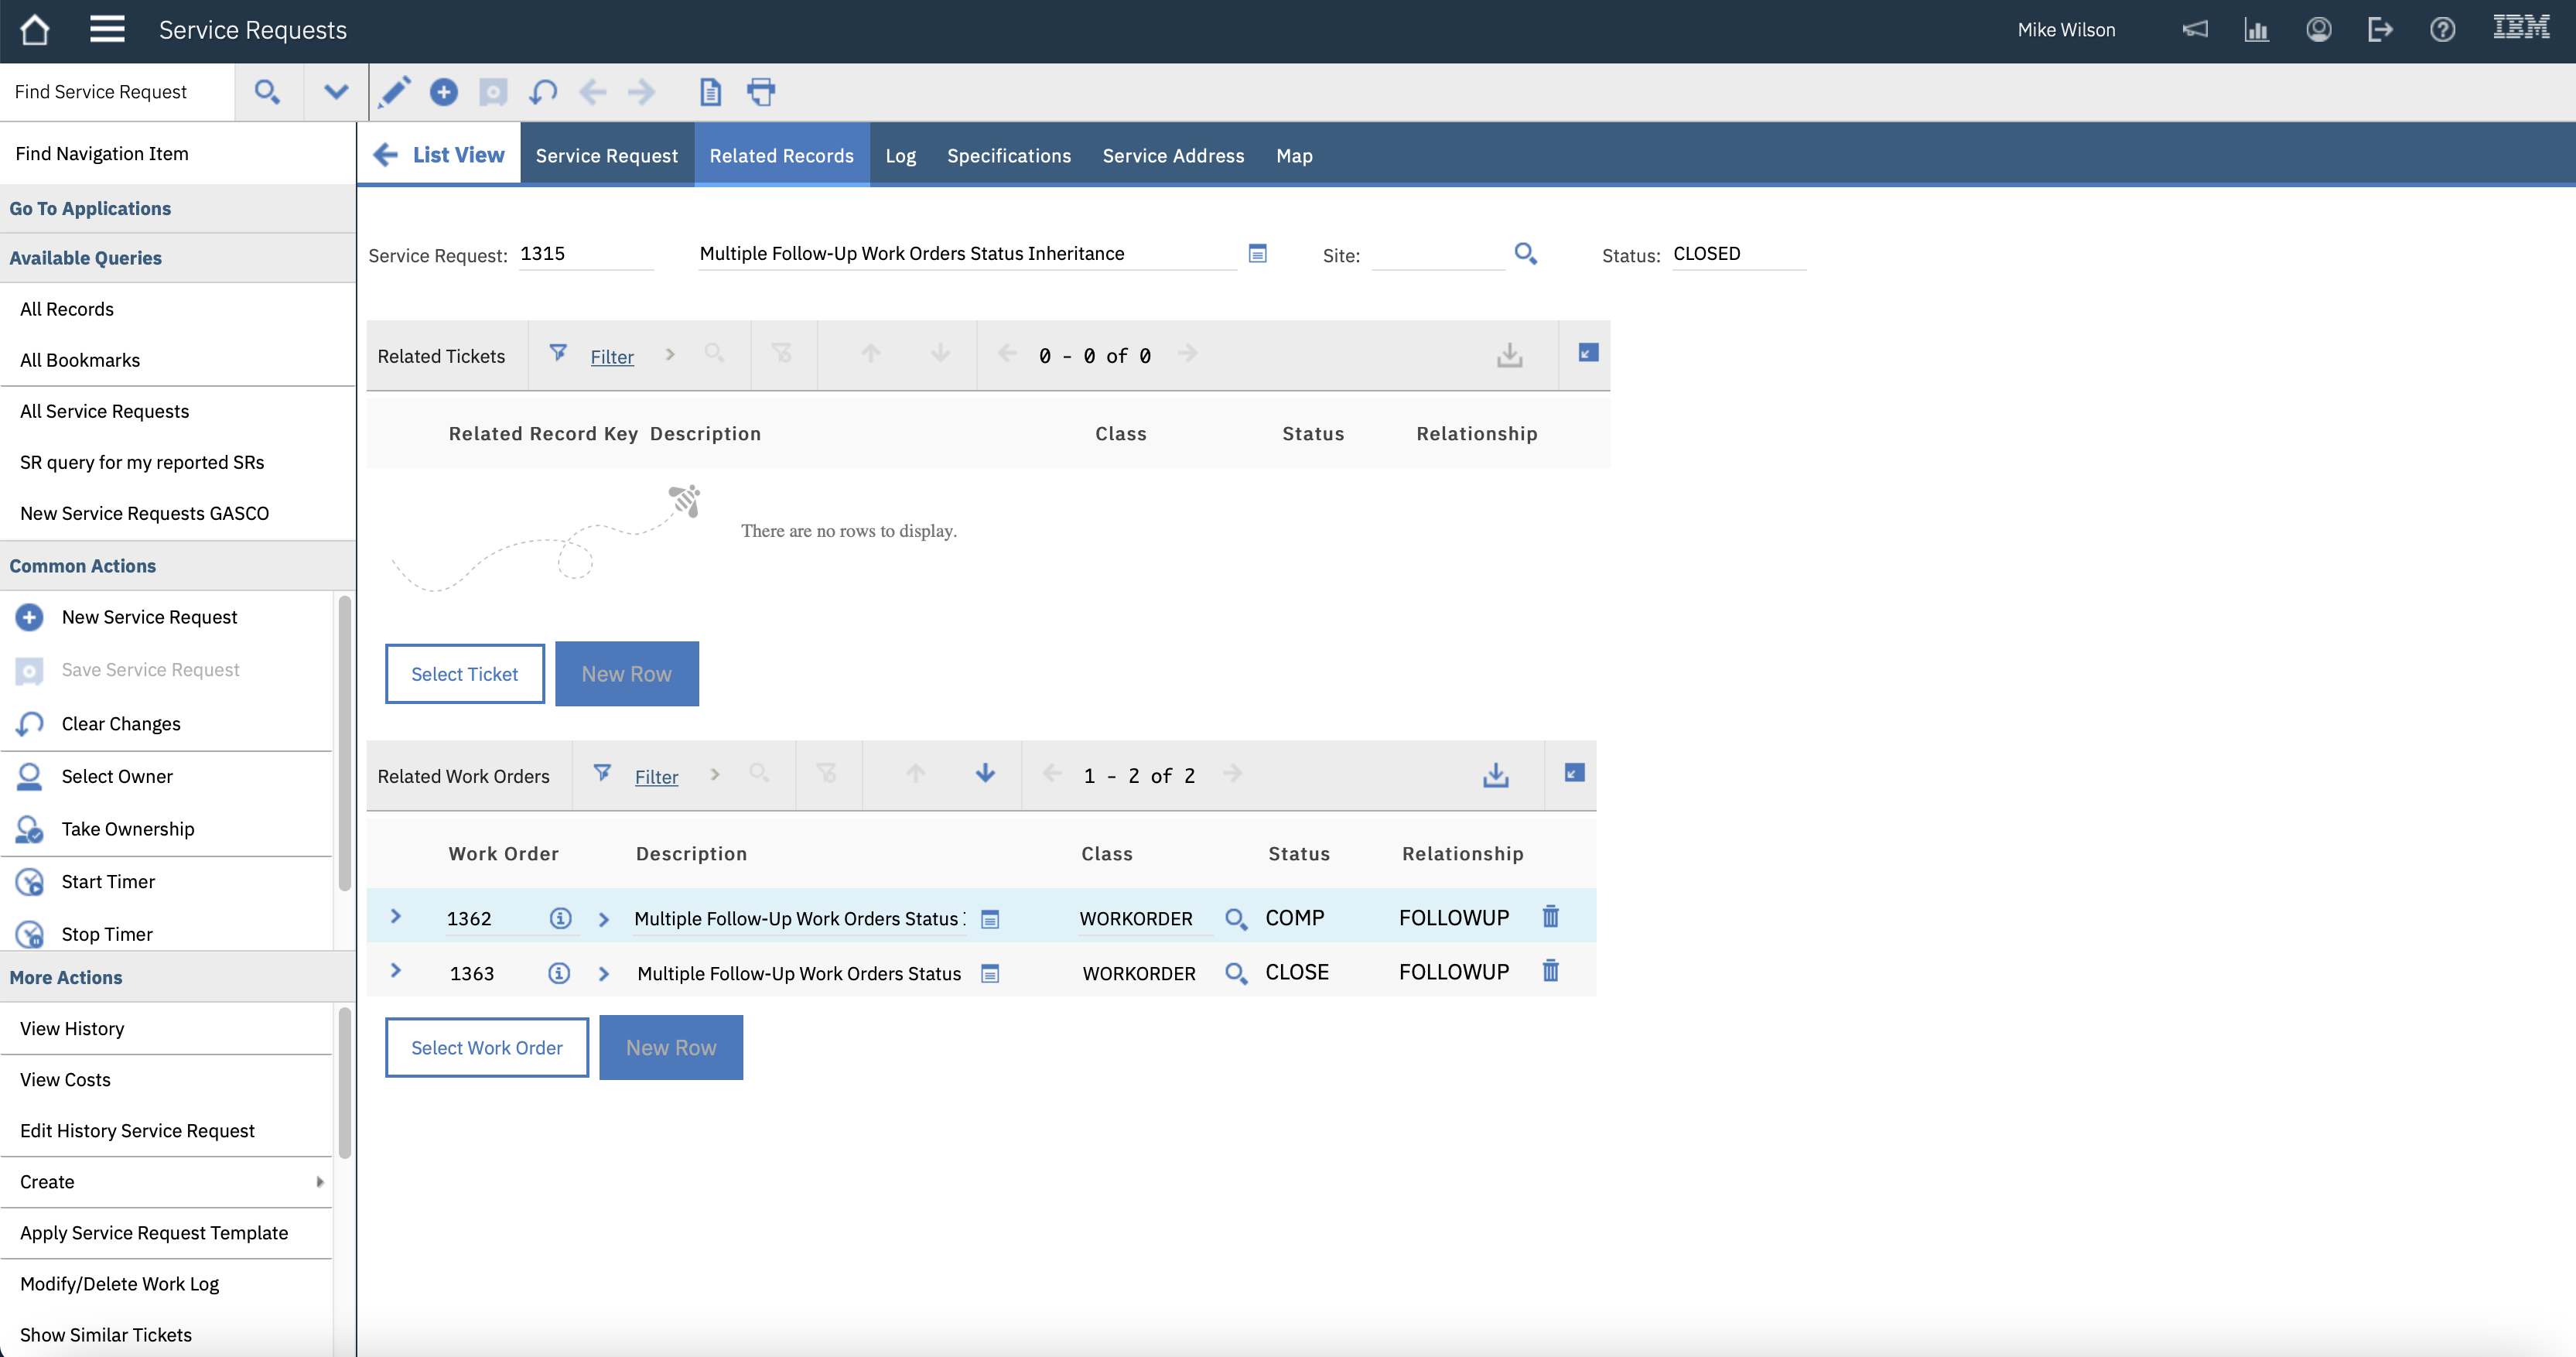
Task: Click the info icon beside work order 1363
Action: pos(559,973)
